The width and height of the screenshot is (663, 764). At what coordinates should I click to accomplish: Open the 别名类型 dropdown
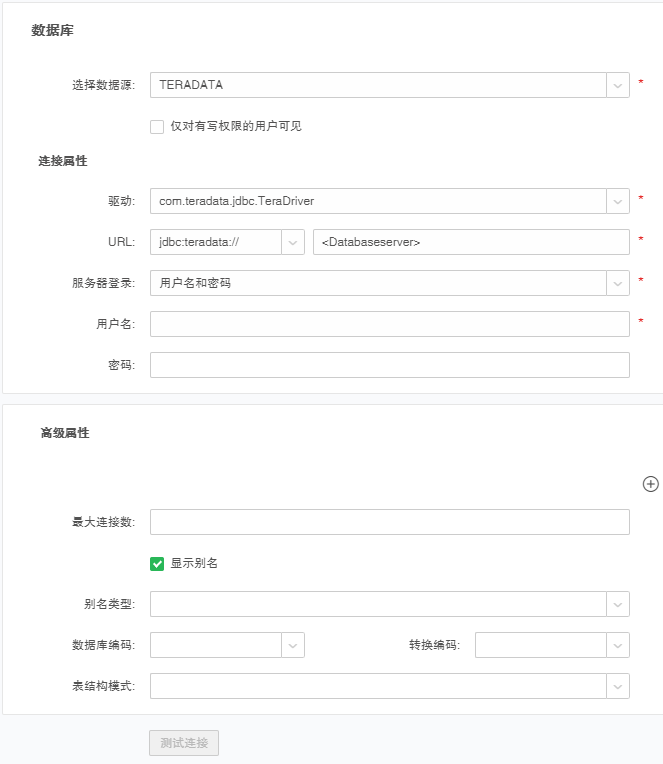617,604
